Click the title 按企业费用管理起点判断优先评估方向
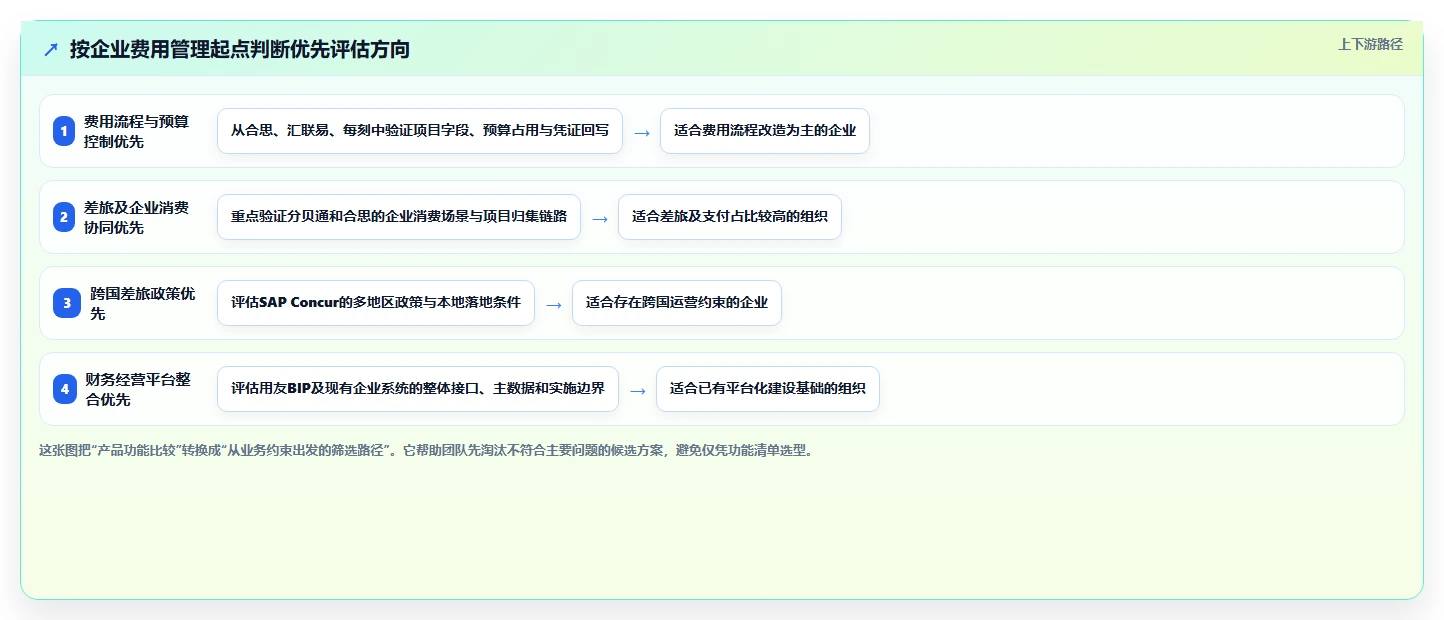 (x=240, y=49)
